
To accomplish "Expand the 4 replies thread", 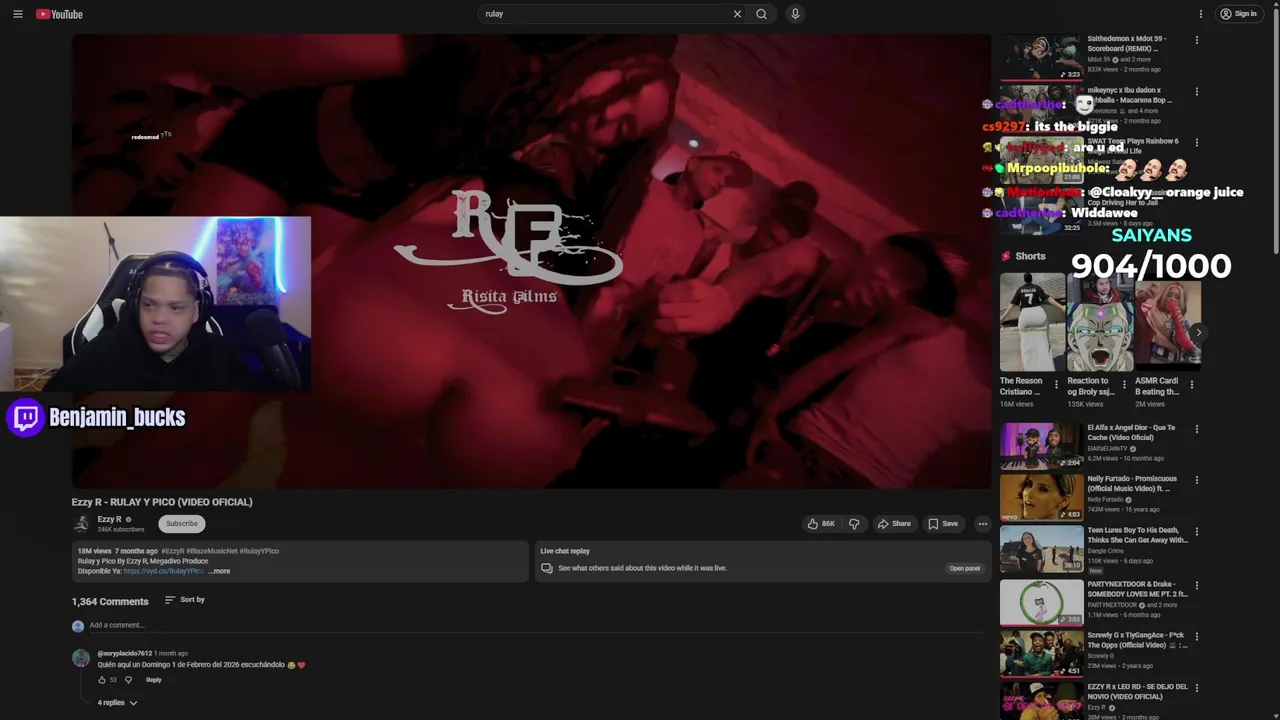I will click(117, 703).
